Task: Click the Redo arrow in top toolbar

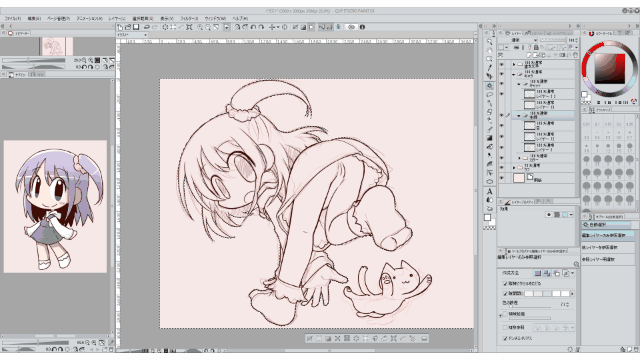Action: 155,27
